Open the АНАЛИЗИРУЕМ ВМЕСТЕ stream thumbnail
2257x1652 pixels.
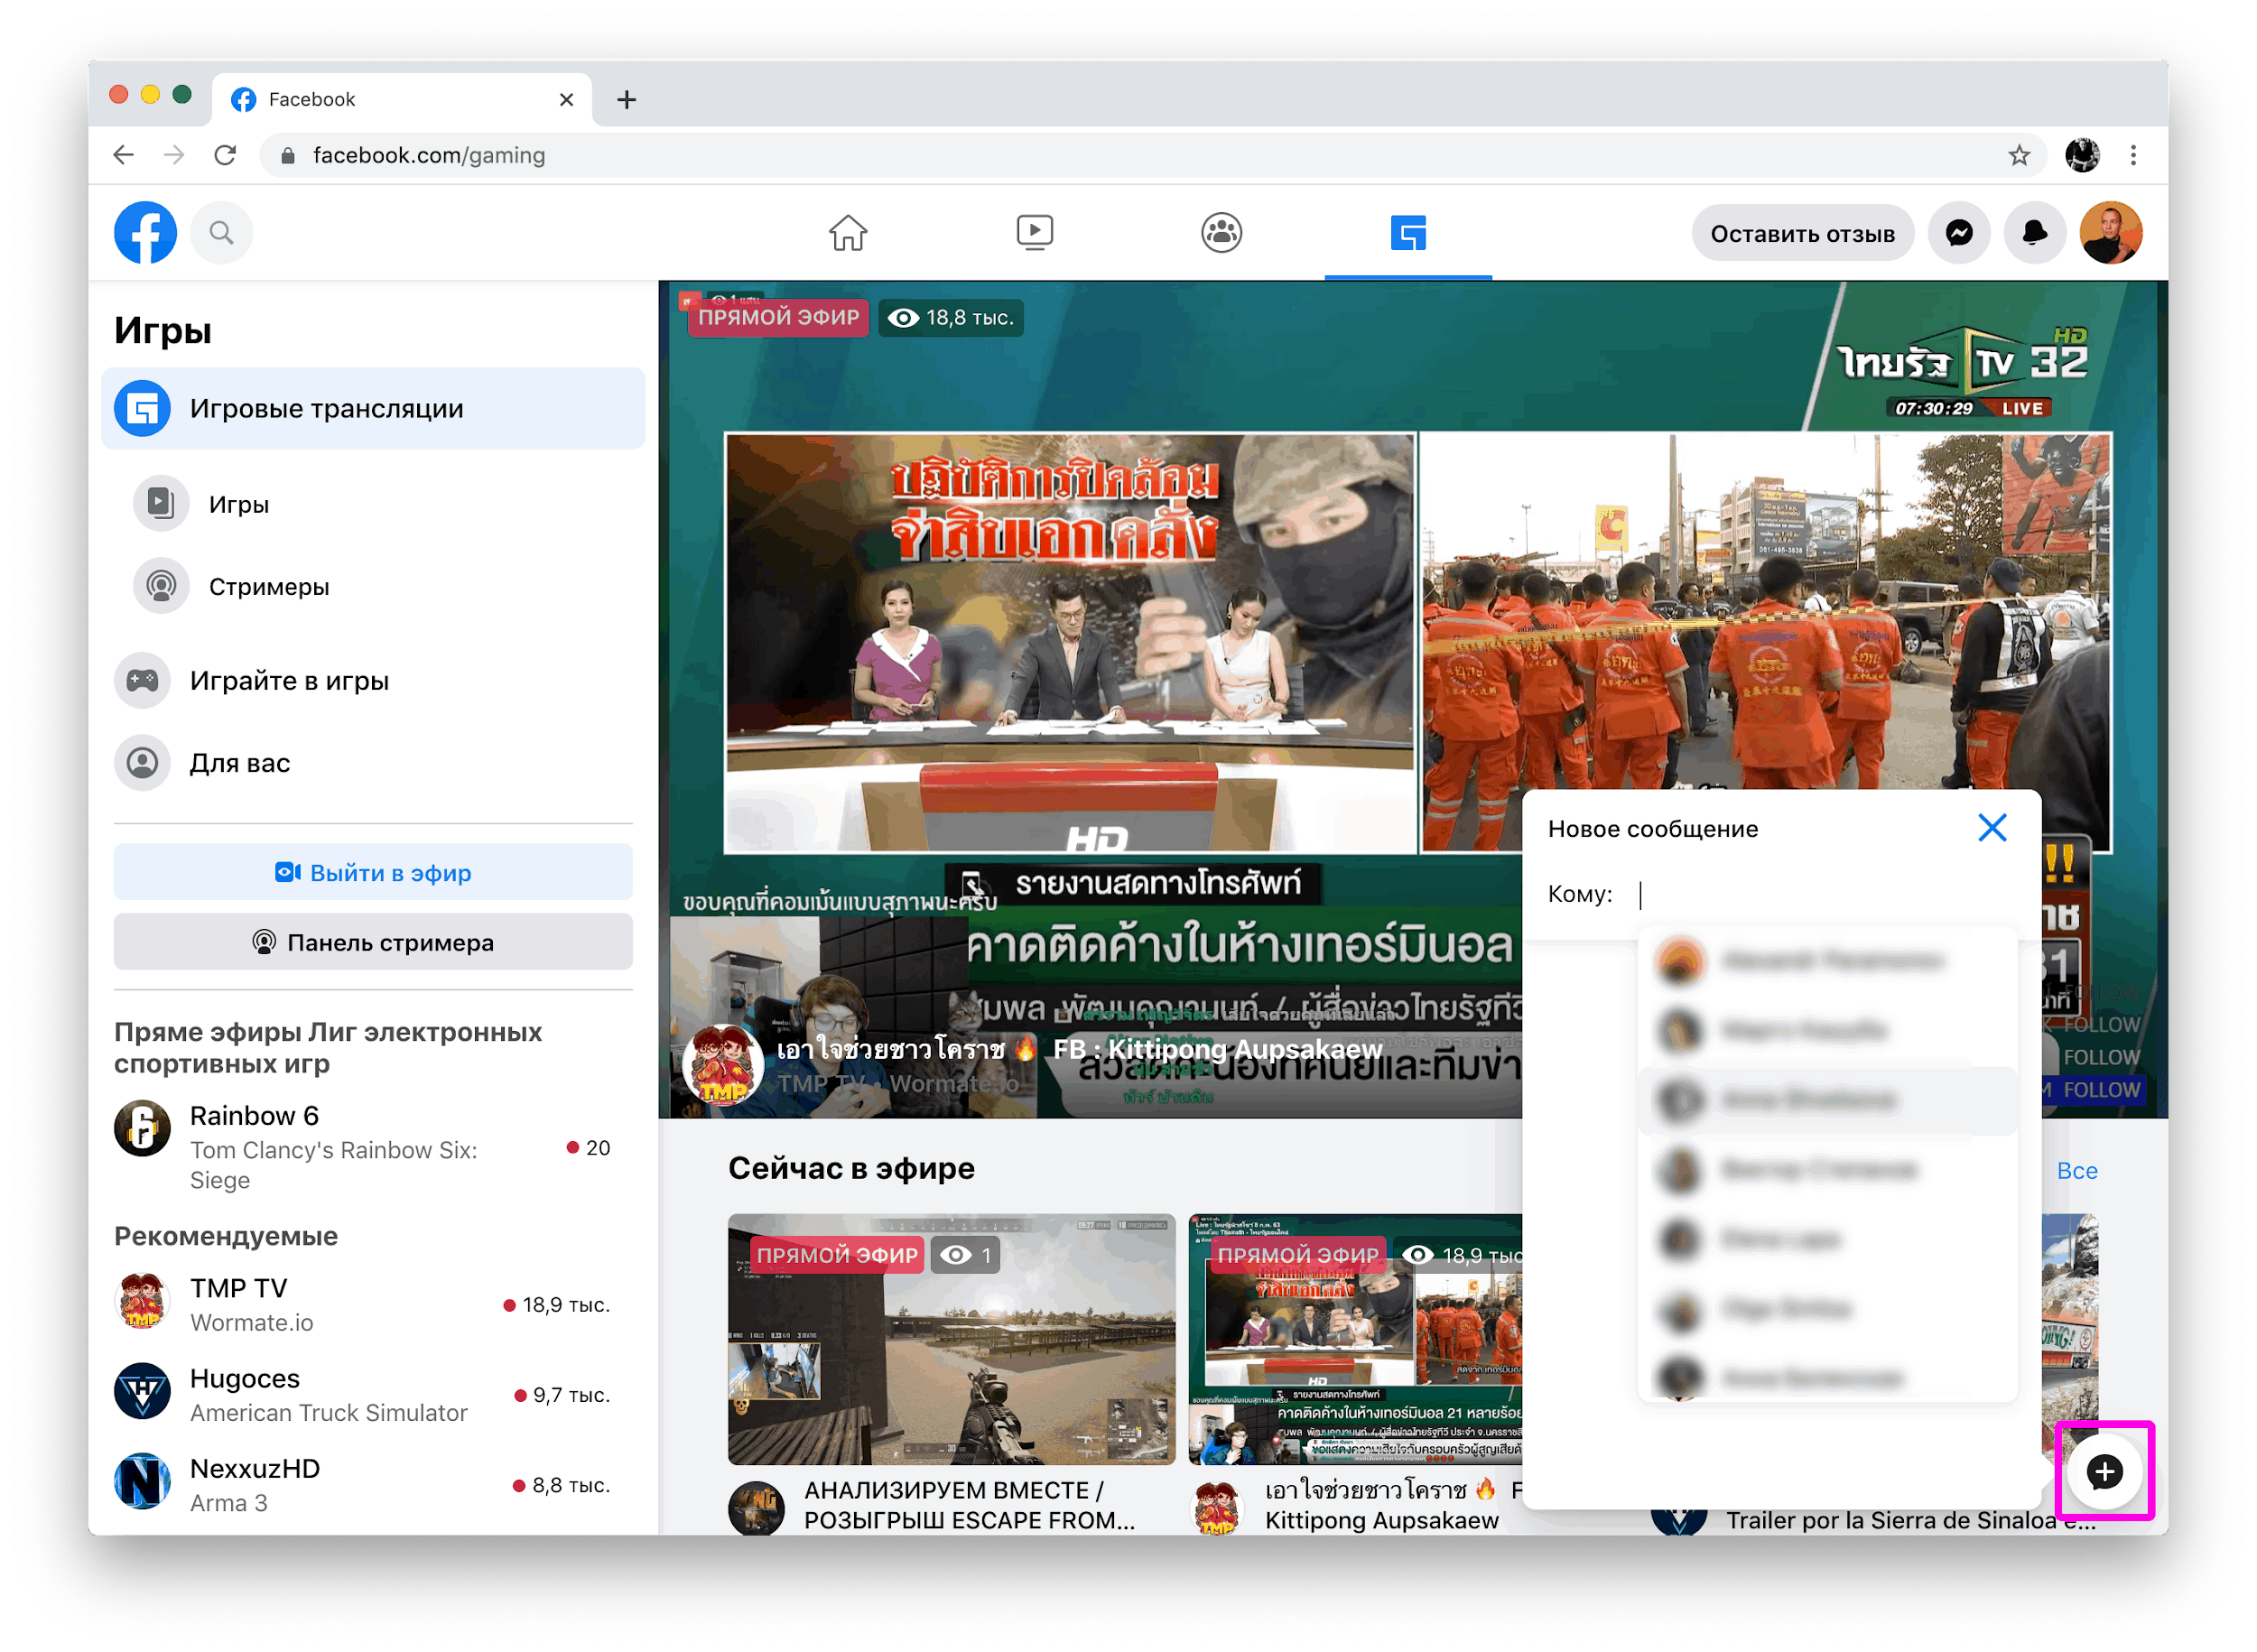[951, 1340]
